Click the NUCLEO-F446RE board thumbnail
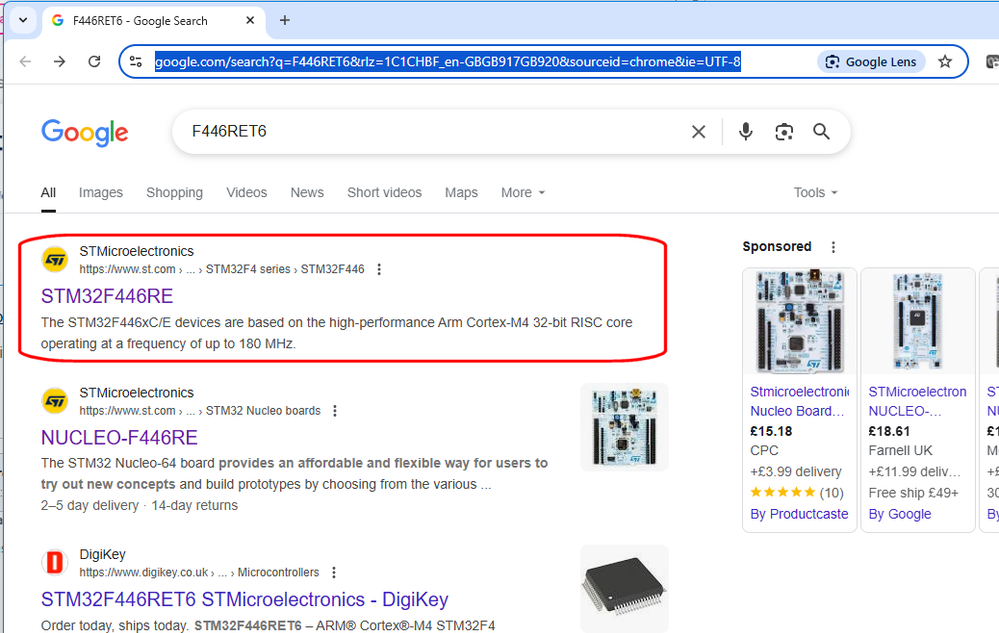The image size is (999, 633). (624, 427)
